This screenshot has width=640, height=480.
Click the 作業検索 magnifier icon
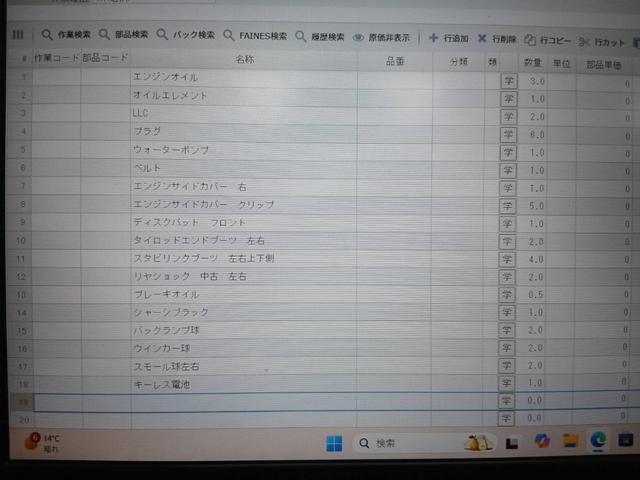click(x=47, y=35)
